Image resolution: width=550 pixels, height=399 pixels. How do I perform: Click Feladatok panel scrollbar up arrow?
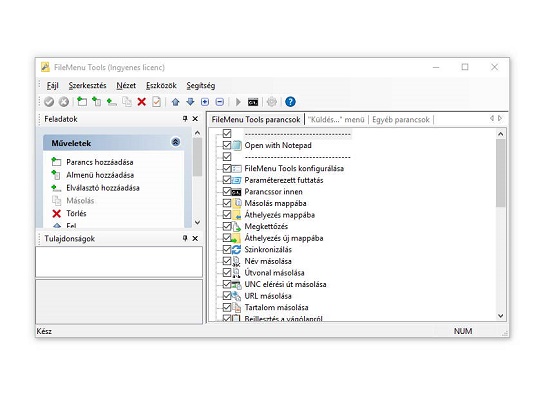(x=197, y=133)
